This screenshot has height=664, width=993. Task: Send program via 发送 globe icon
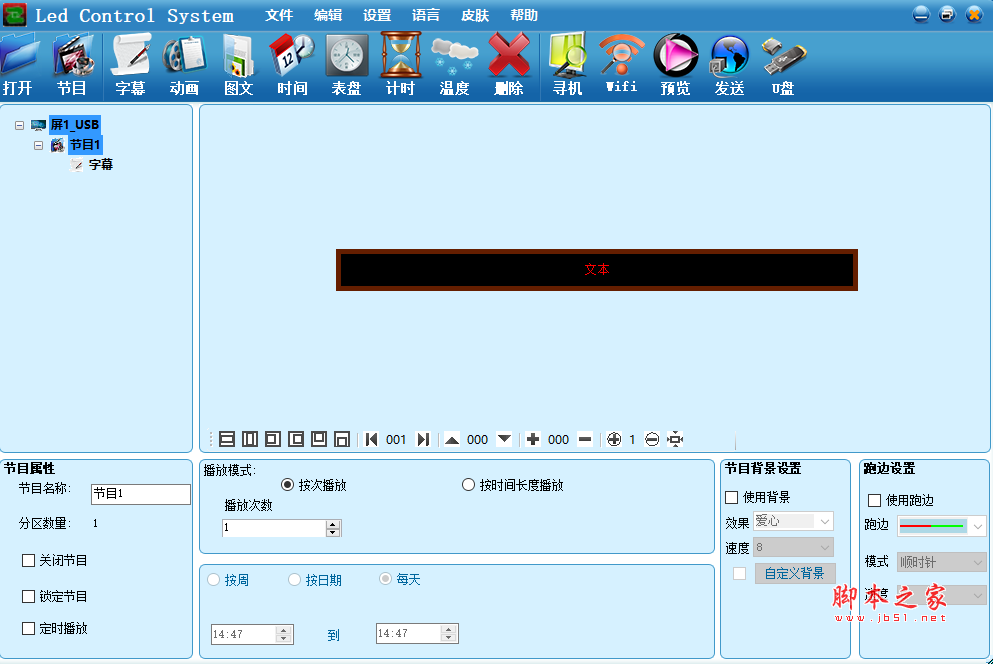tap(730, 65)
